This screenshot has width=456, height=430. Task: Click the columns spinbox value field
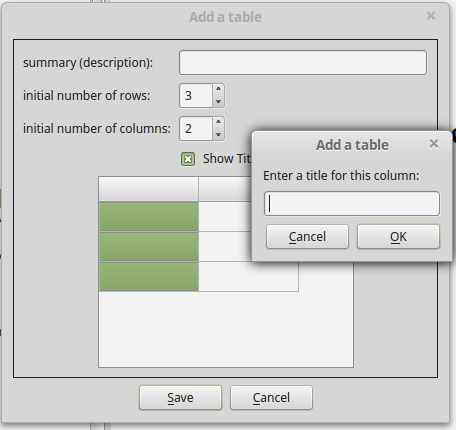pyautogui.click(x=196, y=129)
